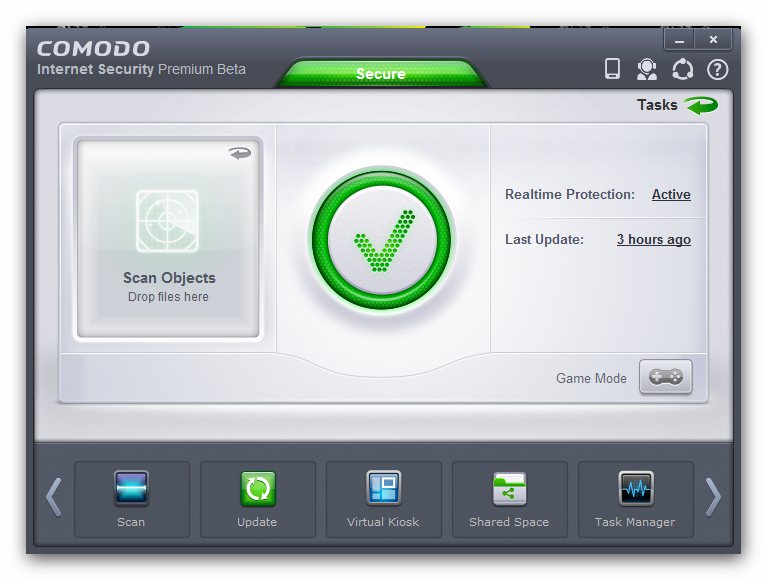Click the 'Scan Objects' heading
This screenshot has width=767, height=580.
[169, 278]
